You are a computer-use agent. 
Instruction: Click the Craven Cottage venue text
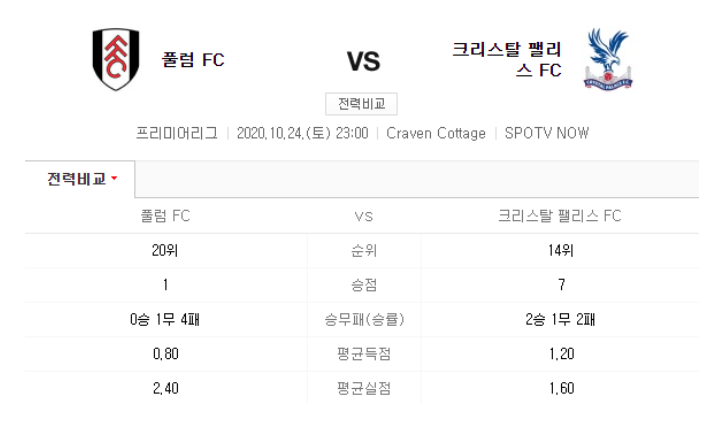point(436,133)
